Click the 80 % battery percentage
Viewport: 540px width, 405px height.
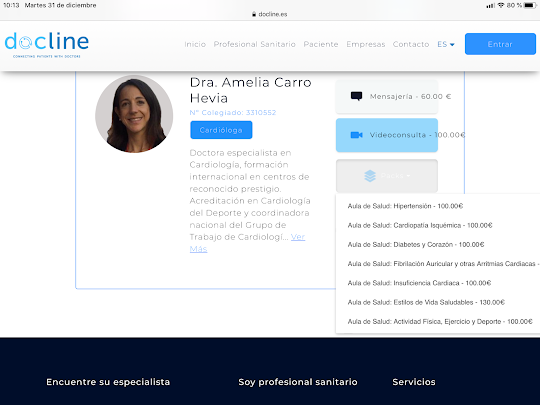coord(514,5)
